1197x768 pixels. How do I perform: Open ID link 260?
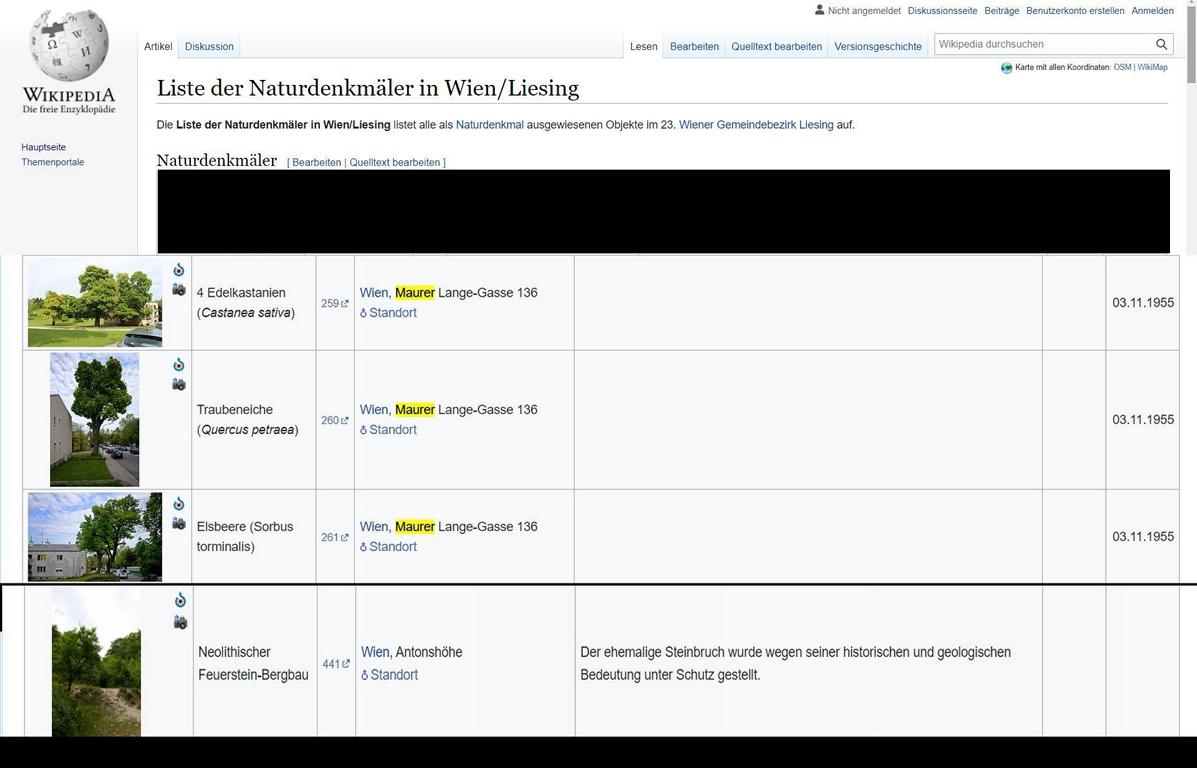(x=334, y=421)
